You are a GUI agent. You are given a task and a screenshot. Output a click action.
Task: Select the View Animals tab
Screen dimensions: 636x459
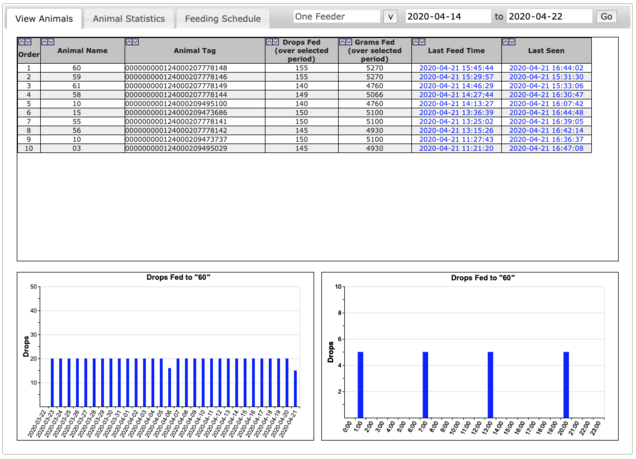click(x=43, y=18)
